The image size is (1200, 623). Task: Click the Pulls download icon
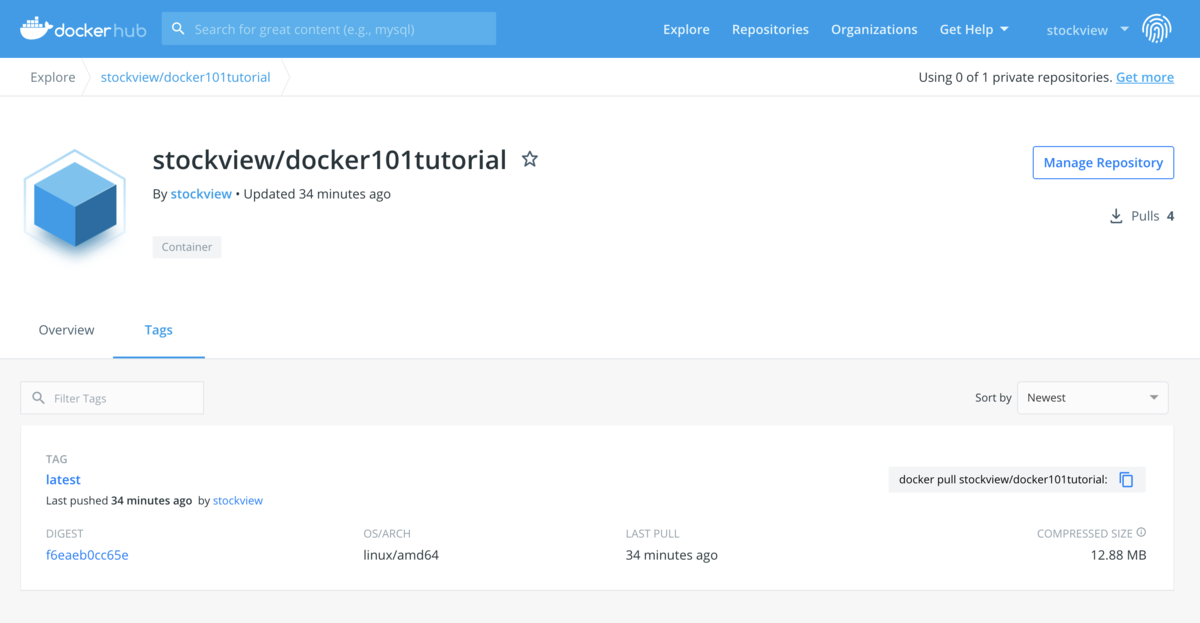coord(1116,216)
